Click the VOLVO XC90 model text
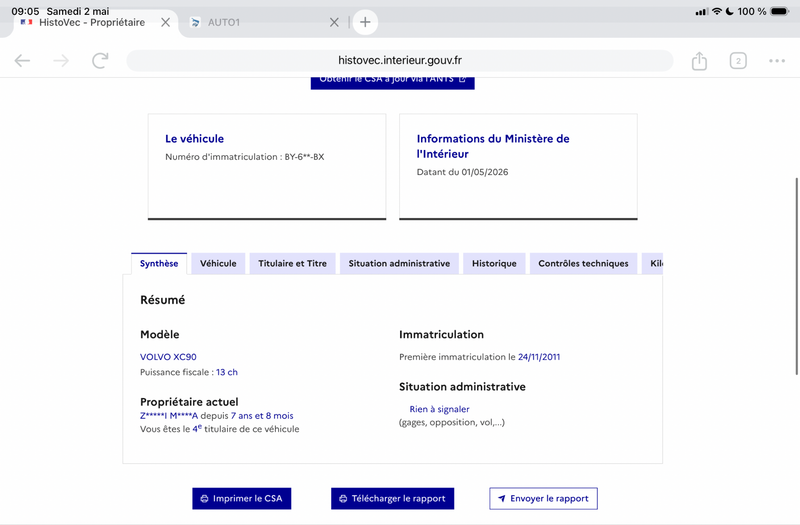The height and width of the screenshot is (525, 800). click(x=168, y=357)
